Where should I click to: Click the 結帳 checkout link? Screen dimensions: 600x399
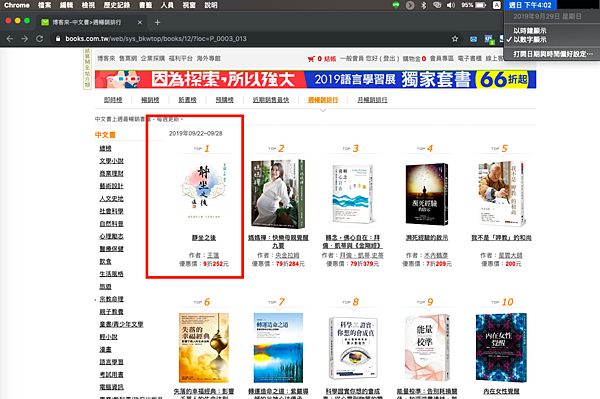(x=330, y=59)
